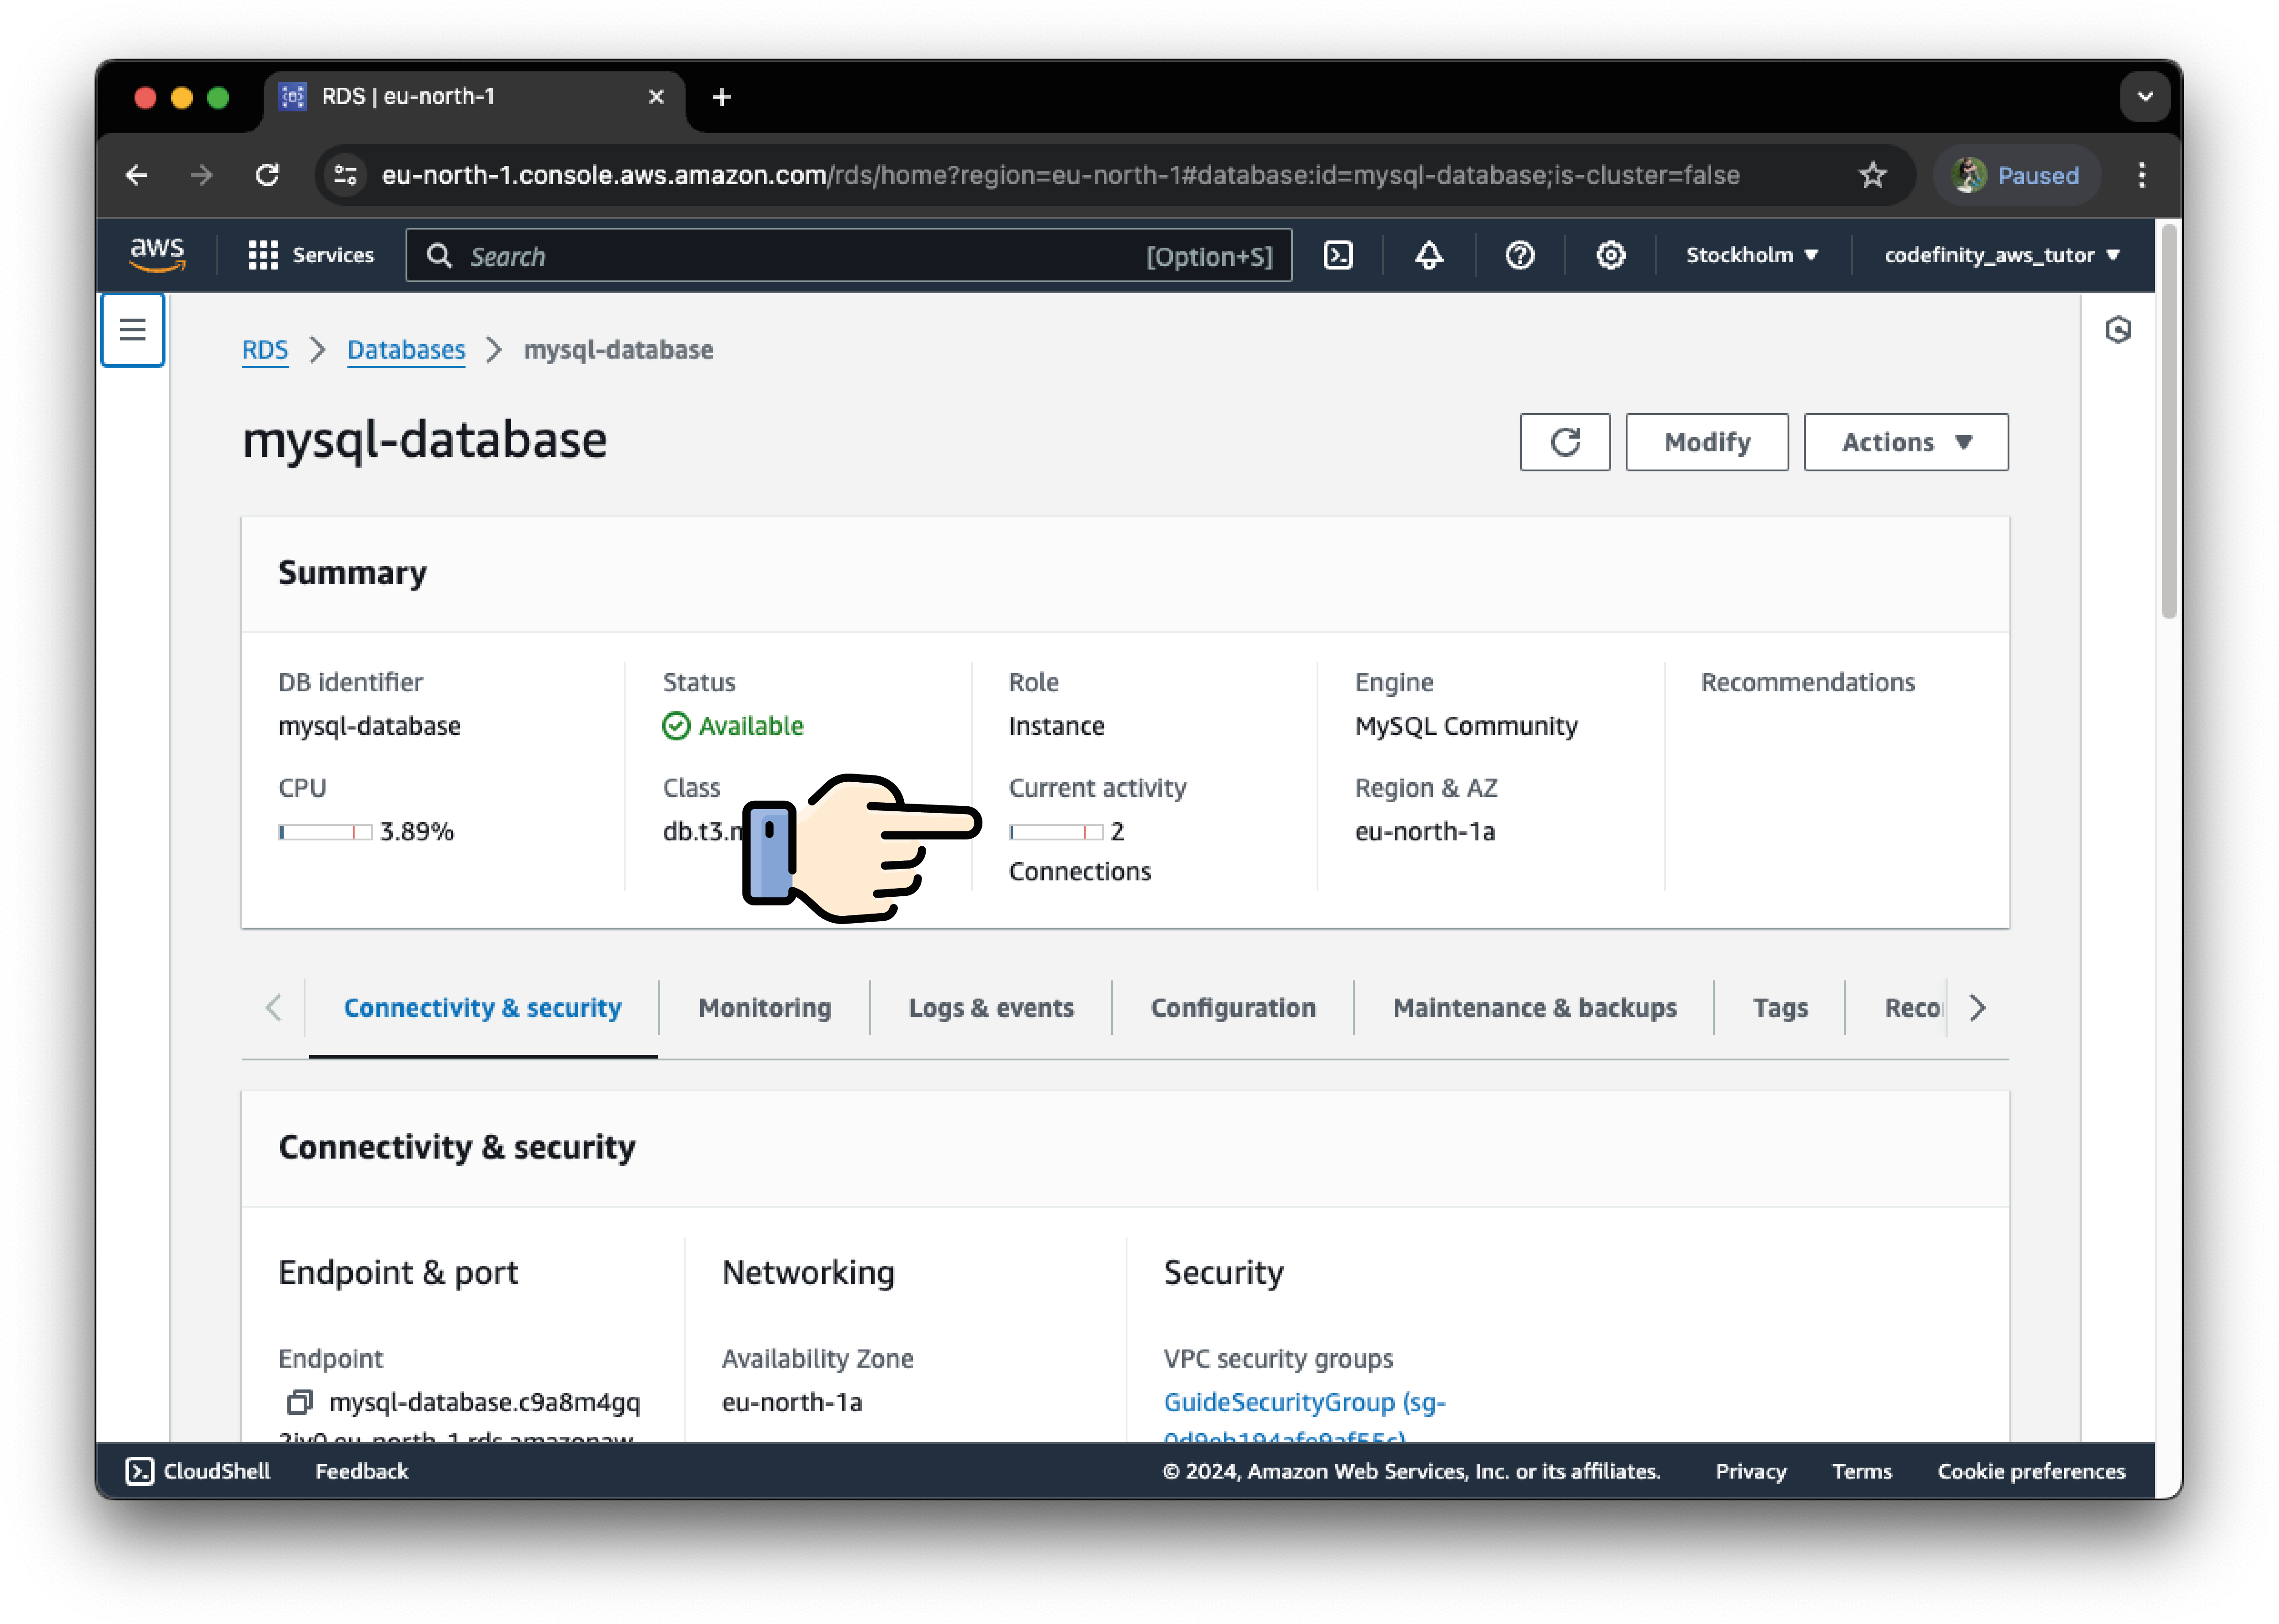The image size is (2279, 1624).
Task: Open a new browser tab
Action: (721, 97)
